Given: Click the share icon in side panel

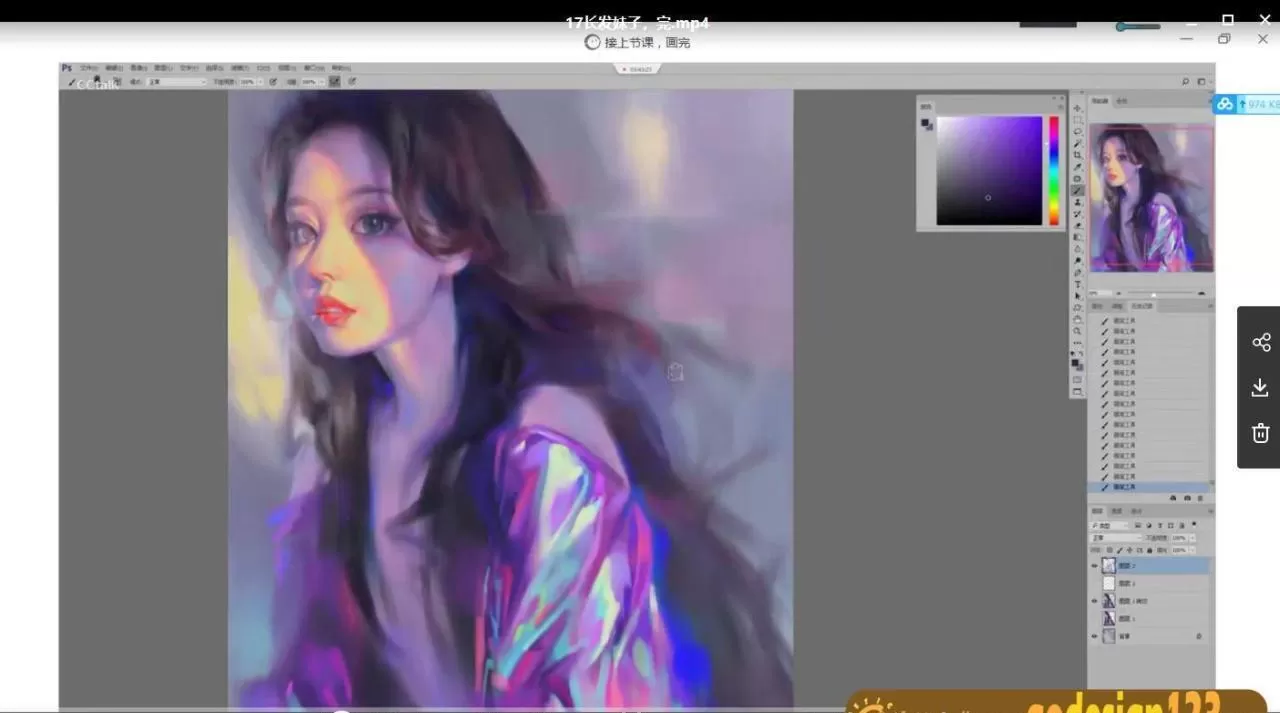Looking at the screenshot, I should click(x=1260, y=342).
